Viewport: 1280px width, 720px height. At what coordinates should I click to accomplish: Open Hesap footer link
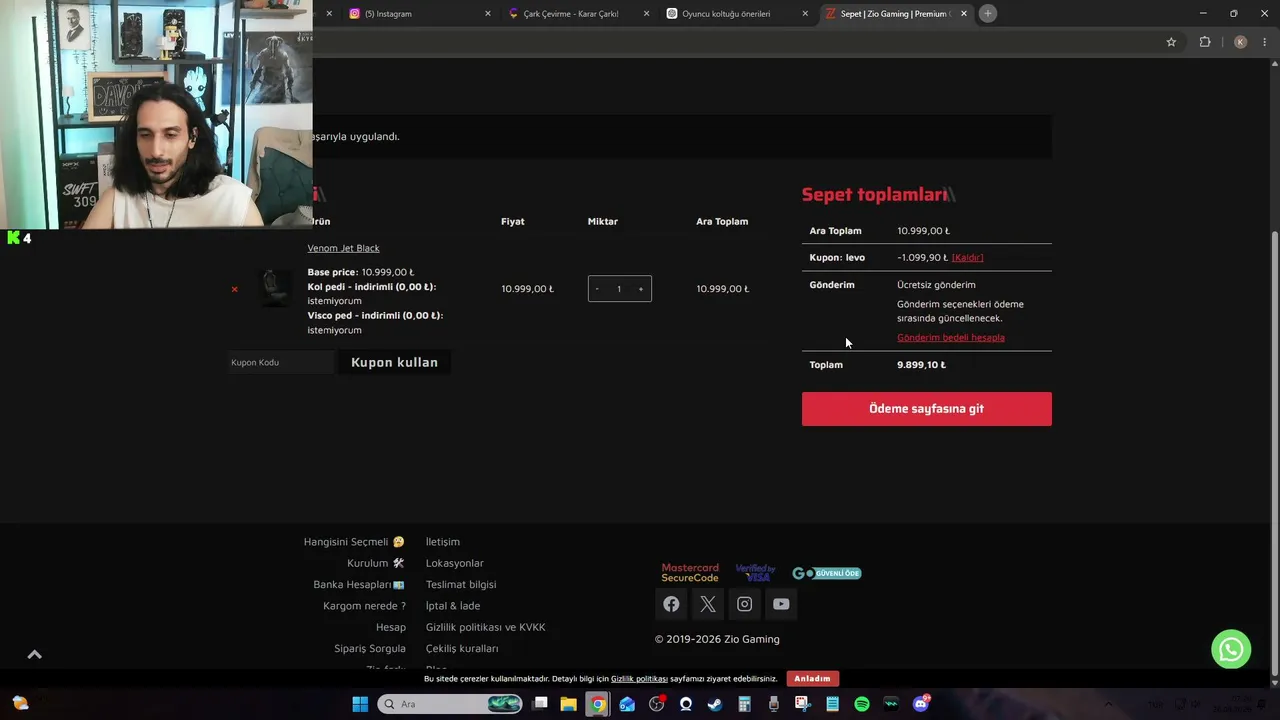(x=391, y=627)
